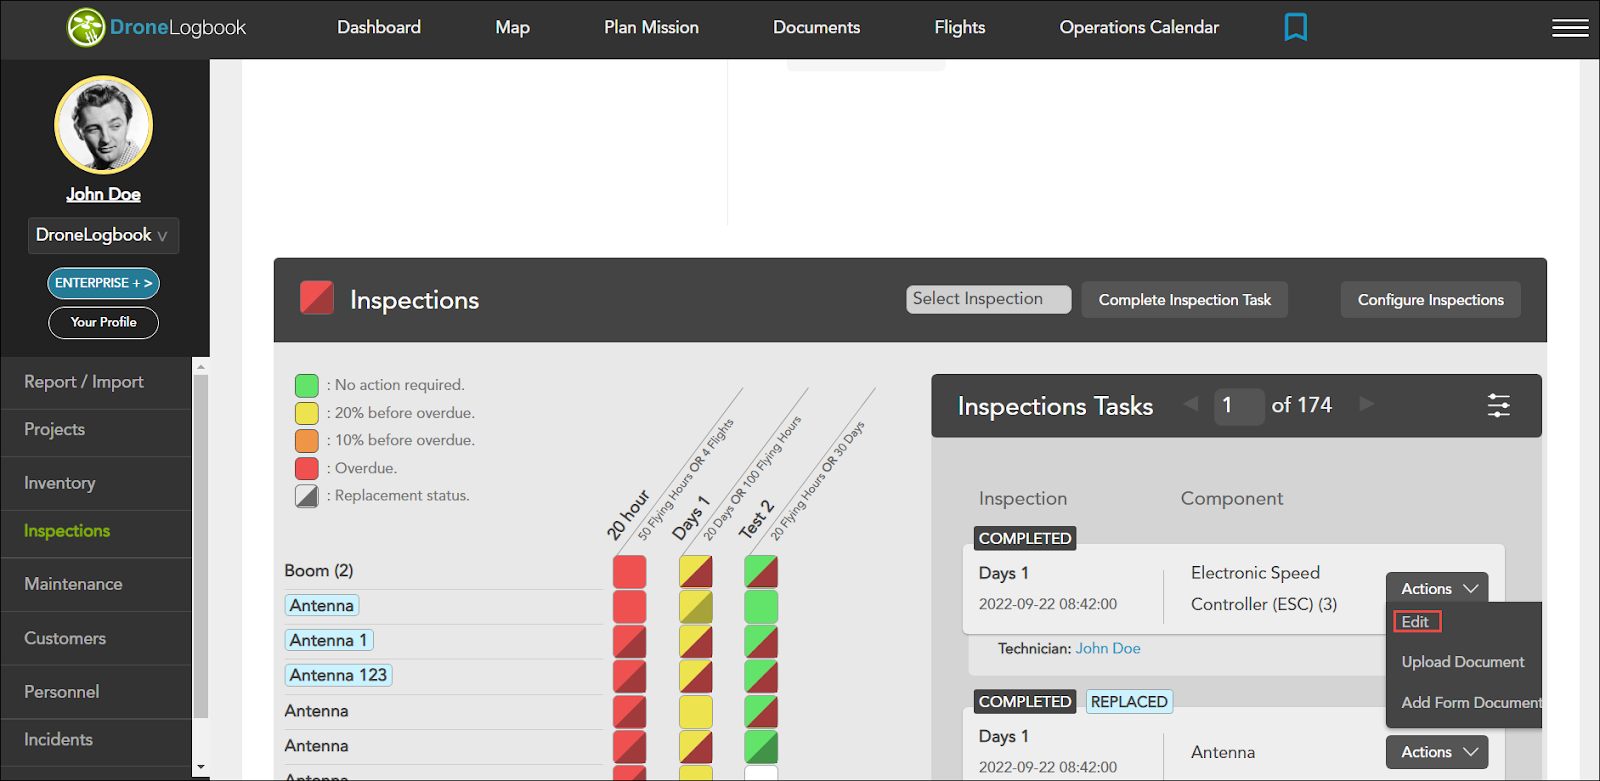Go to next inspection tasks page arrow
Viewport: 1600px width, 781px height.
(x=1367, y=404)
